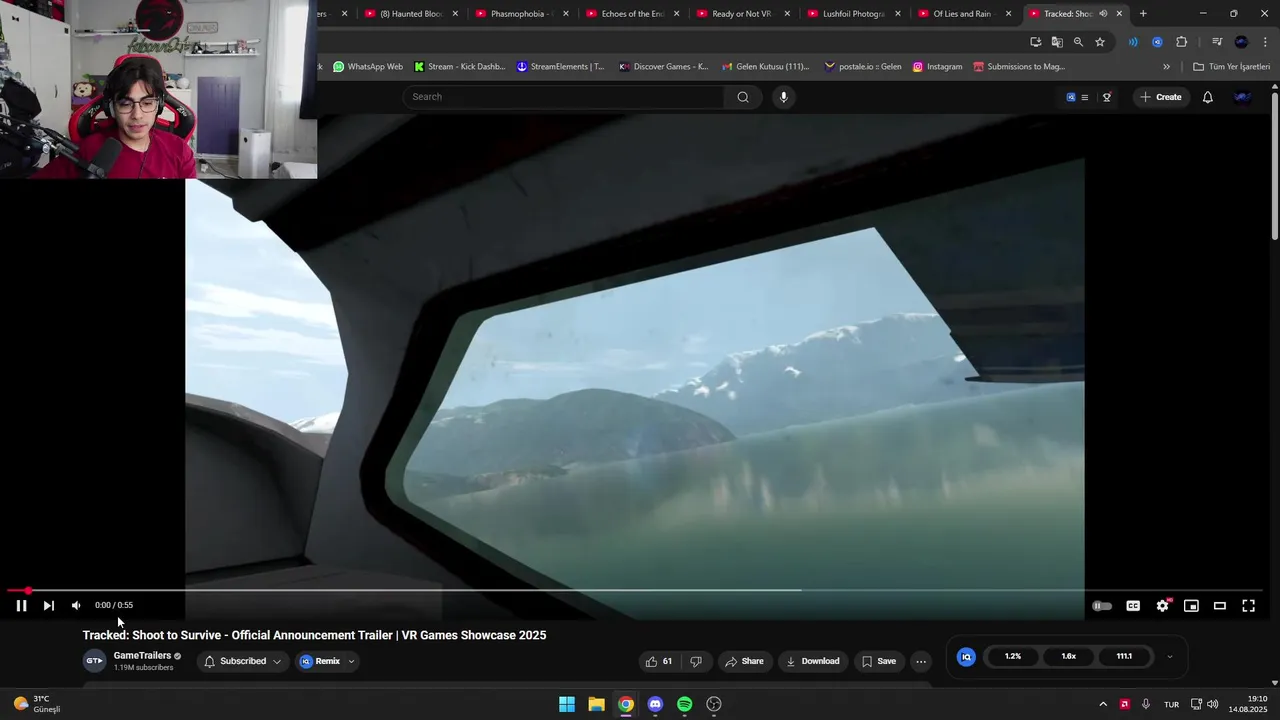
Task: Start voice search with microphone
Action: pyautogui.click(x=783, y=97)
